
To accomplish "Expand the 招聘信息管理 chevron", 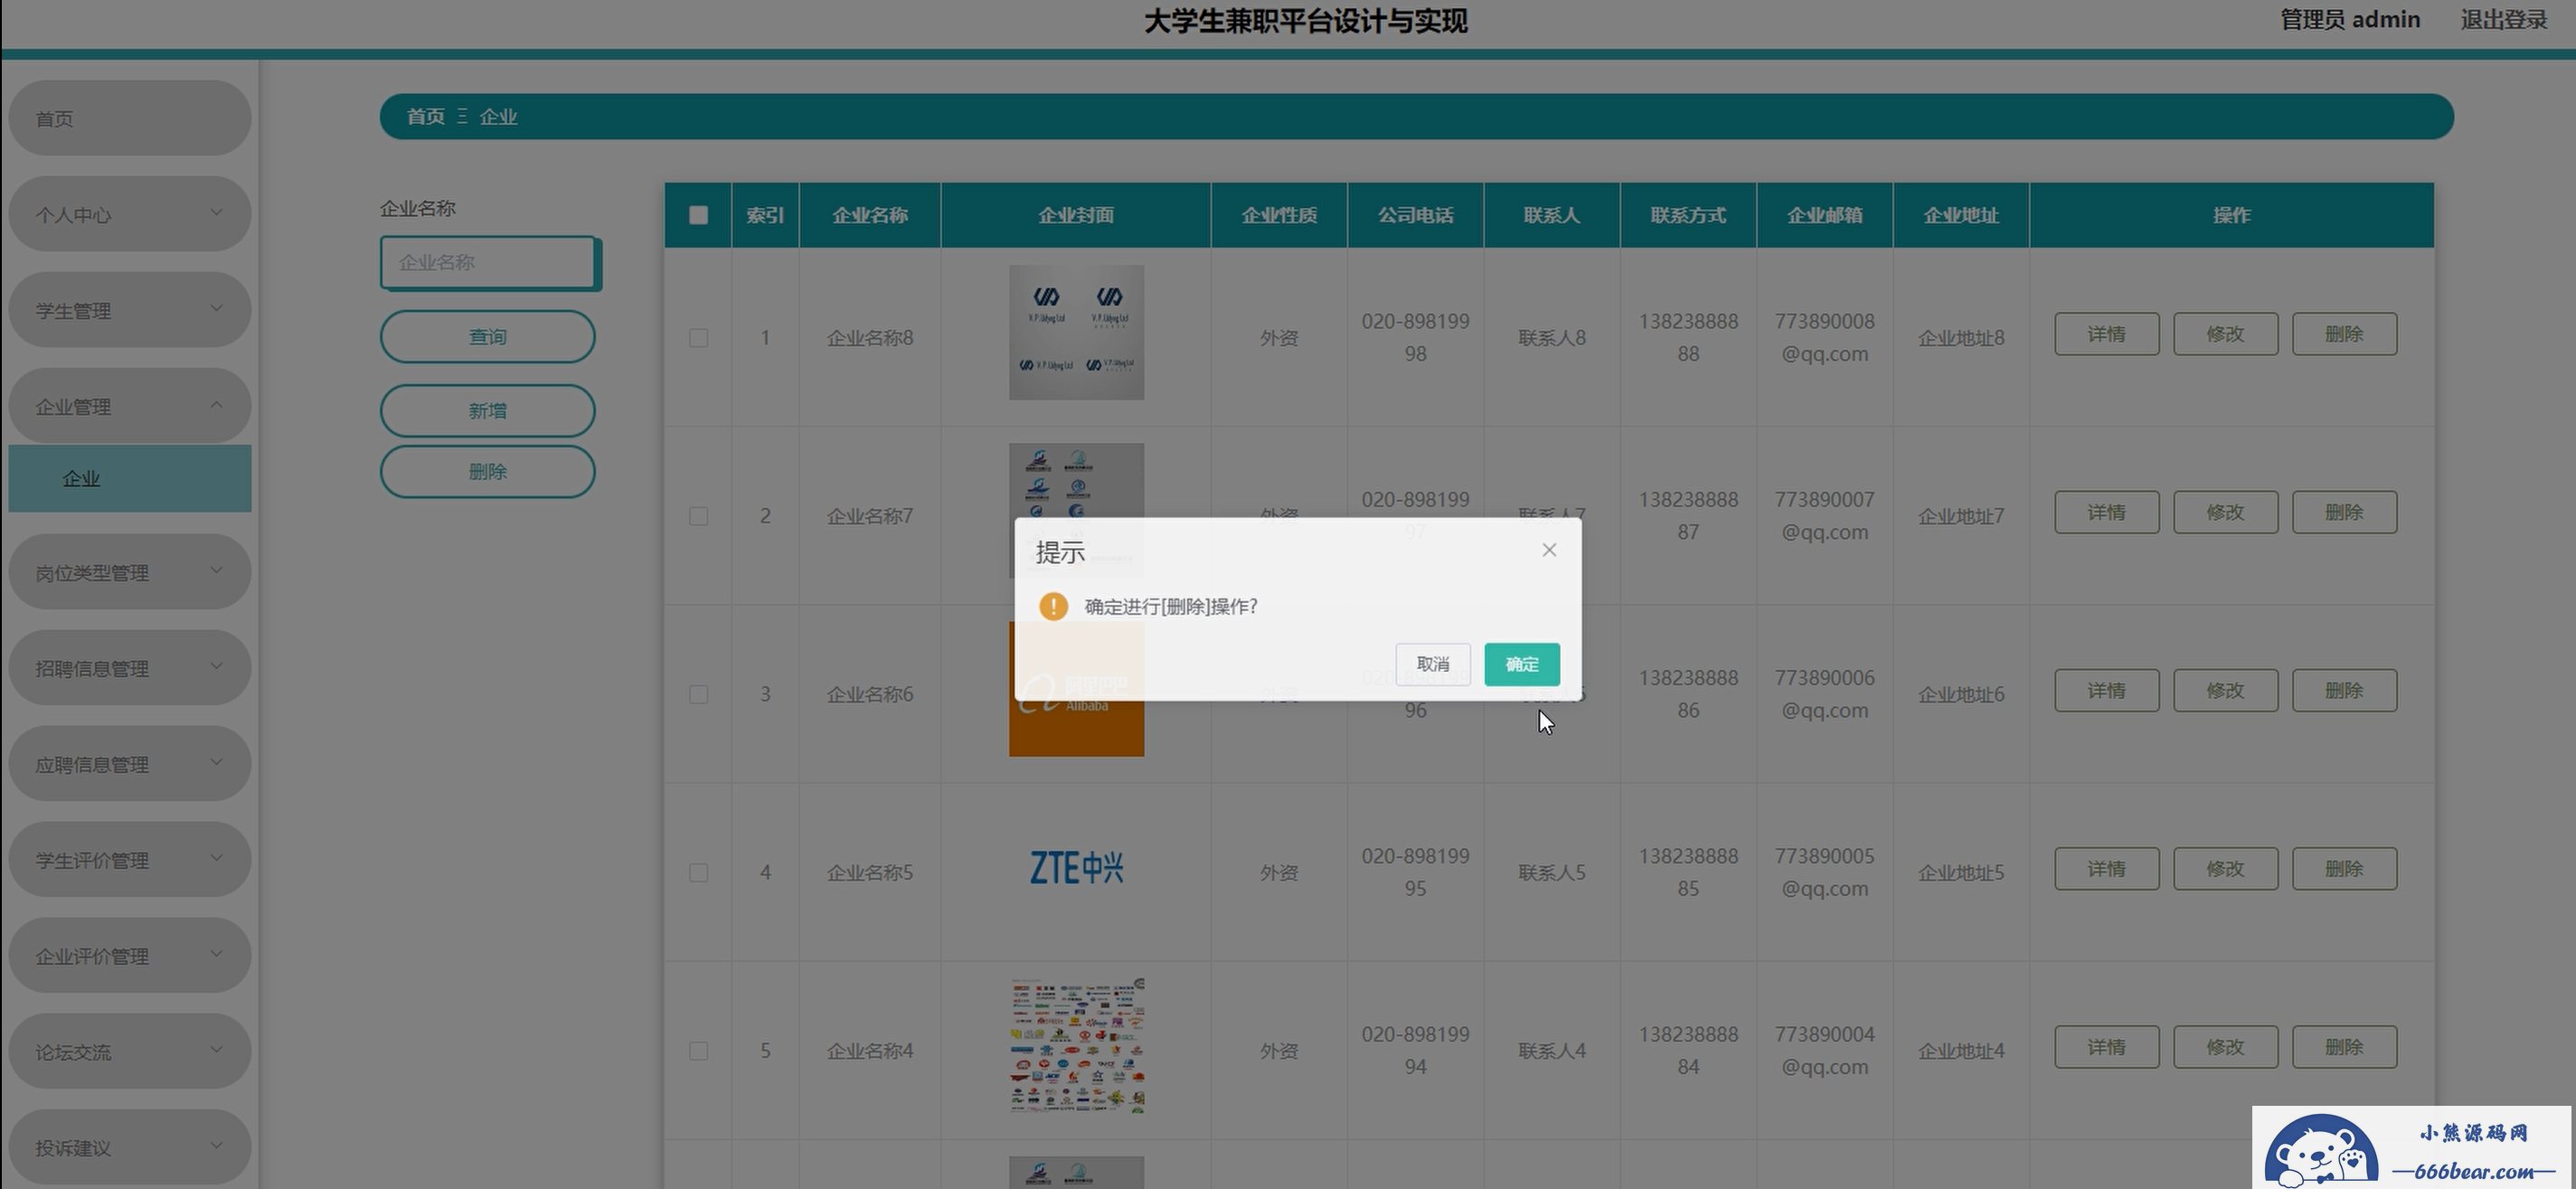I will tap(216, 667).
